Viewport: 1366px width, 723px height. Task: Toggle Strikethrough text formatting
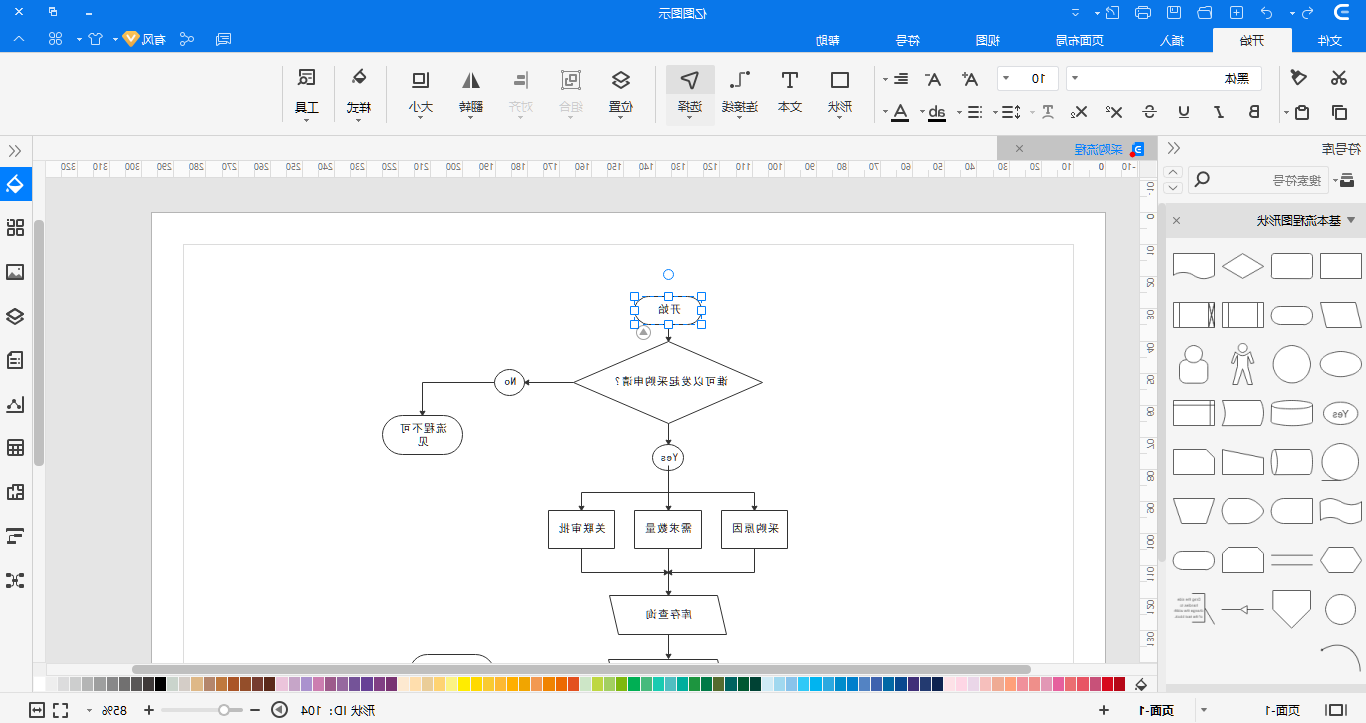(x=1150, y=112)
